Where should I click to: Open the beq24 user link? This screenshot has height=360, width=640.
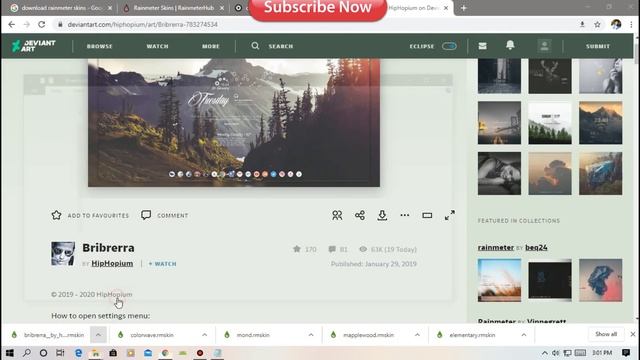(x=536, y=247)
